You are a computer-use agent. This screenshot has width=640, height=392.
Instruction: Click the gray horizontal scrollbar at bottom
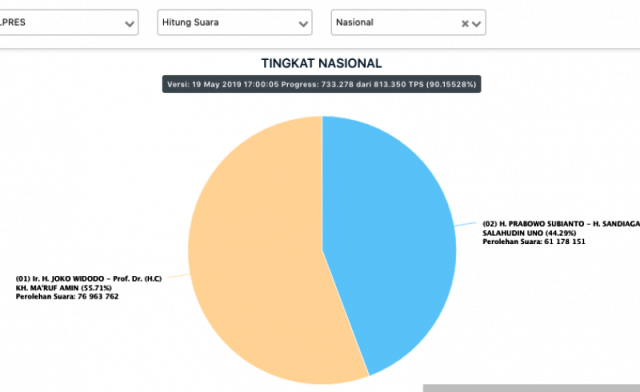[531, 388]
